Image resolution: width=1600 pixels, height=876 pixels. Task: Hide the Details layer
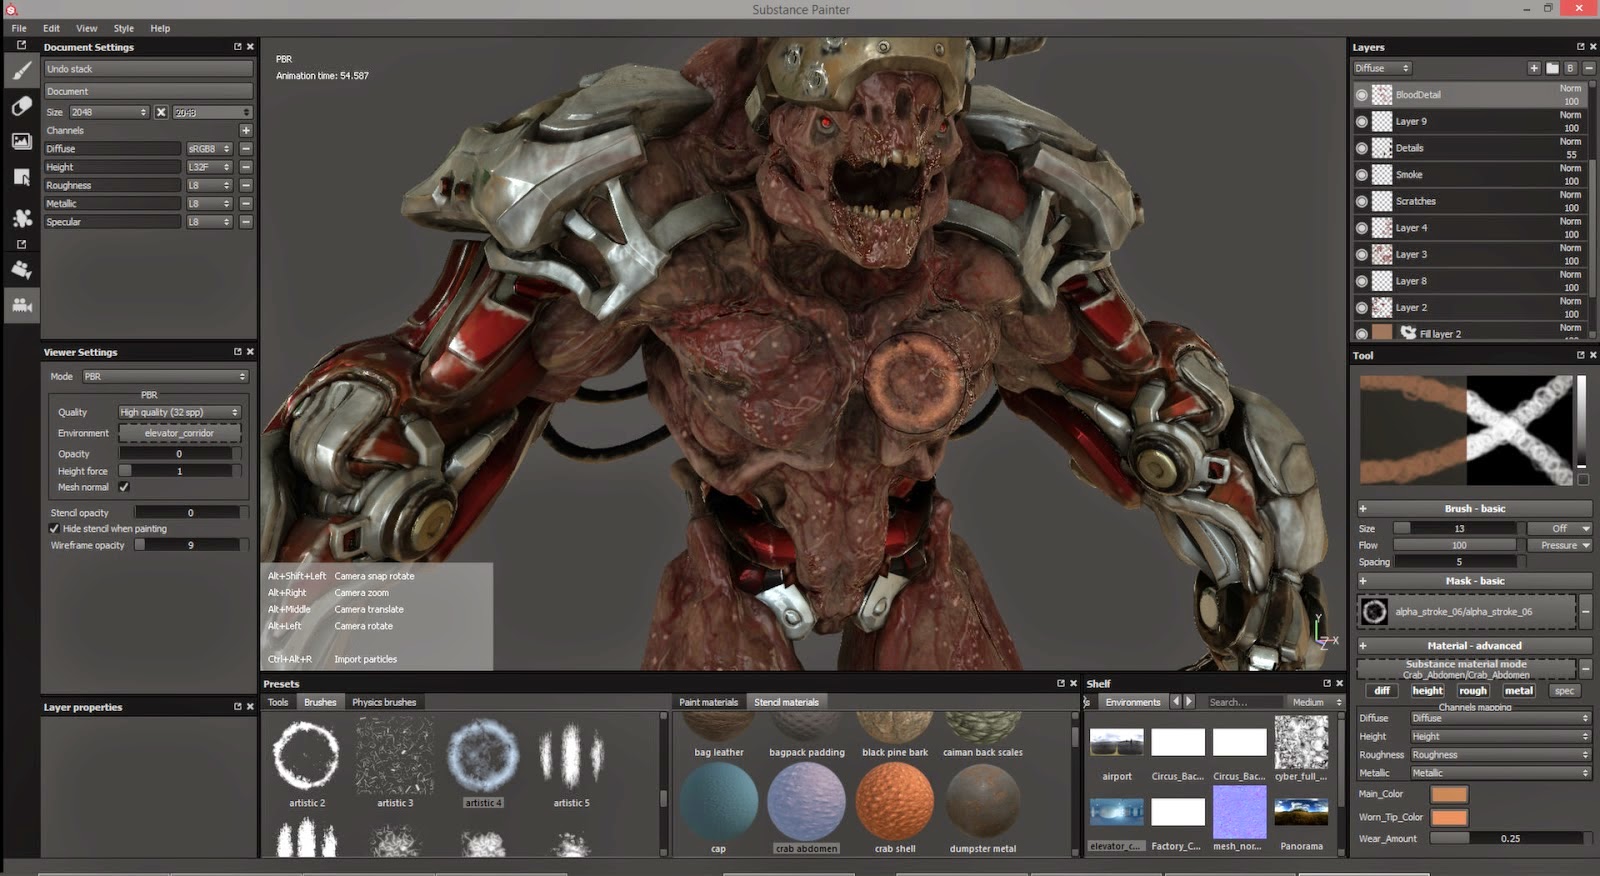coord(1361,148)
